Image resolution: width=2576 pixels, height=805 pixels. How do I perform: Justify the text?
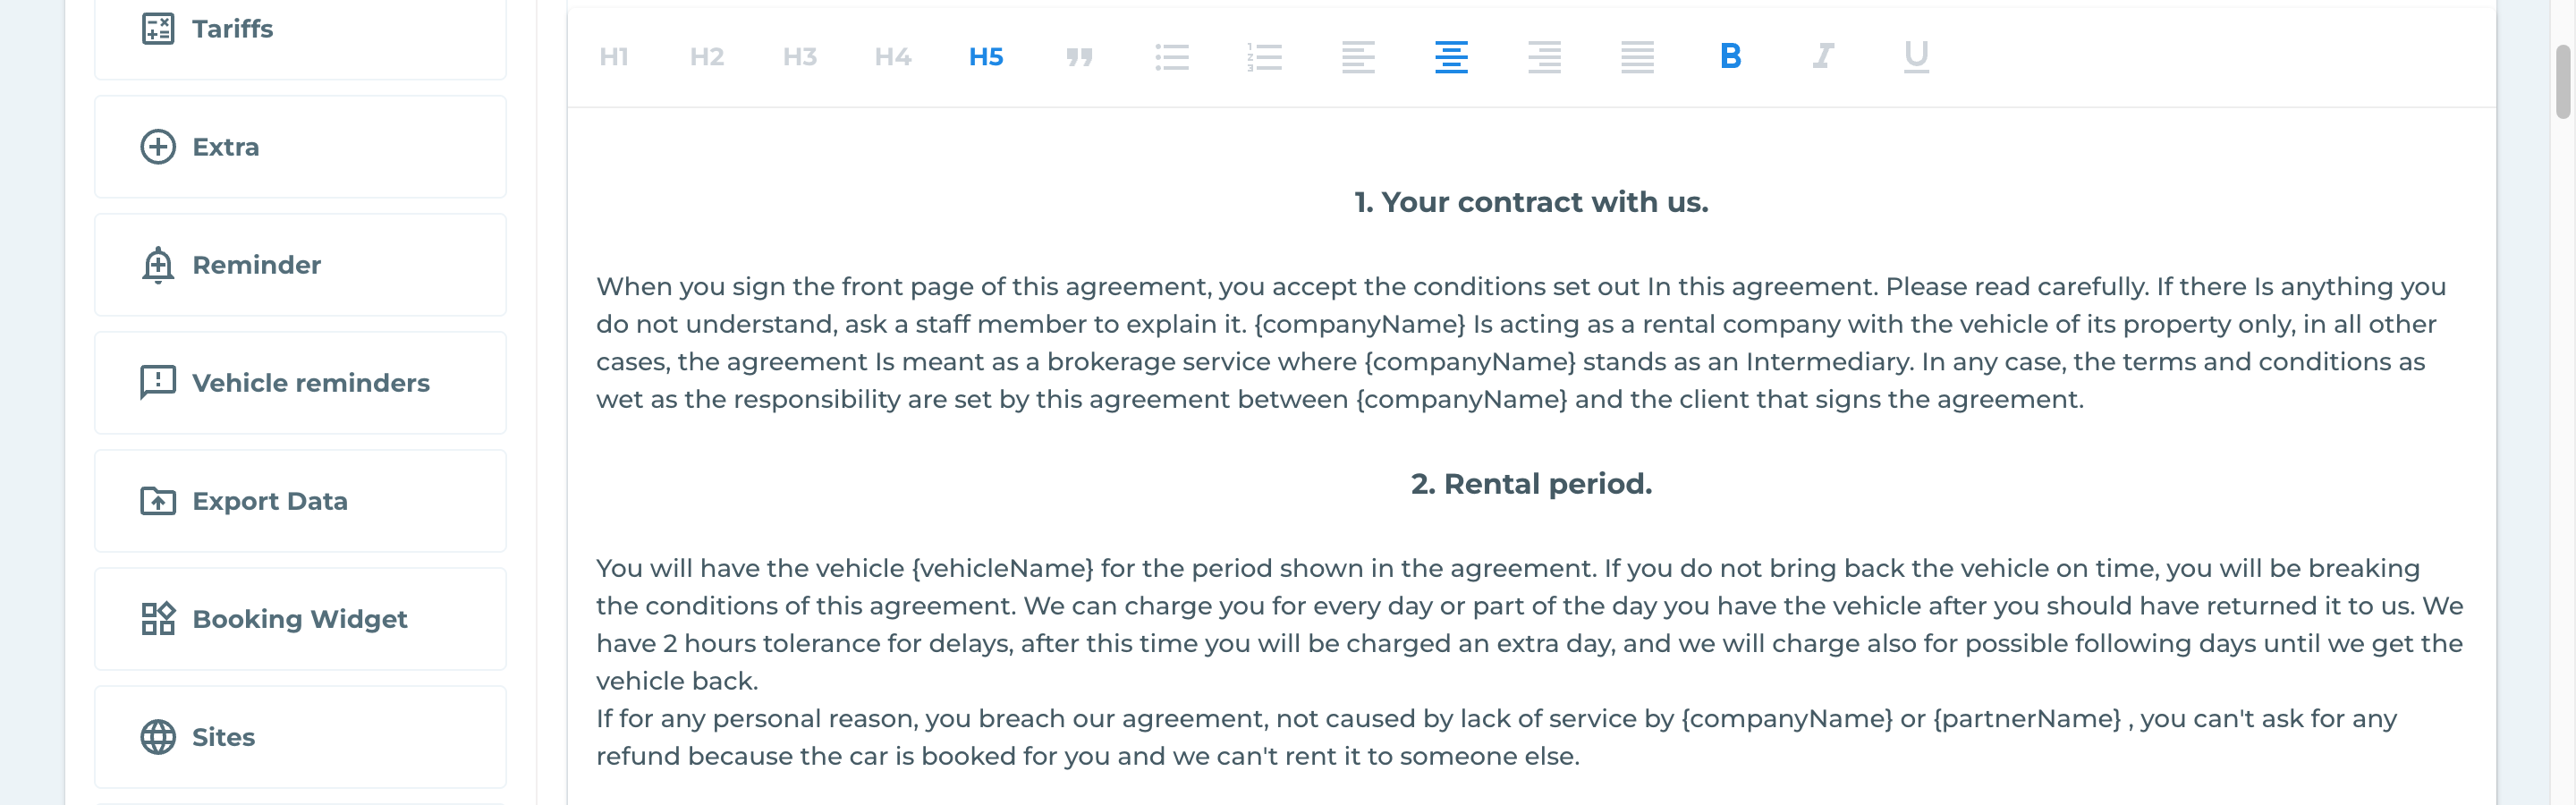[1637, 57]
